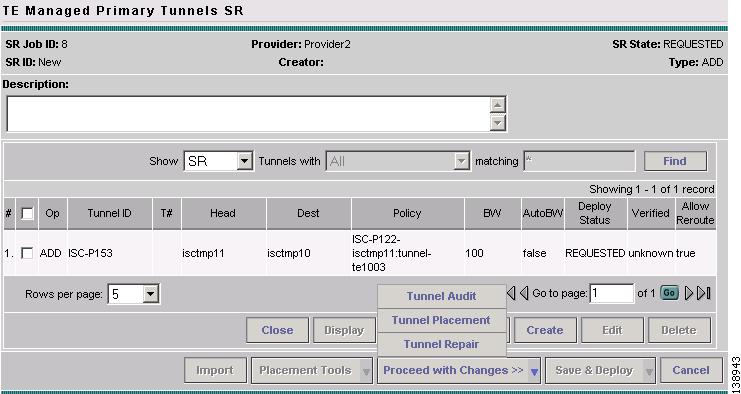
Task: Click deploy status cell REQUESTED
Action: coord(595,254)
